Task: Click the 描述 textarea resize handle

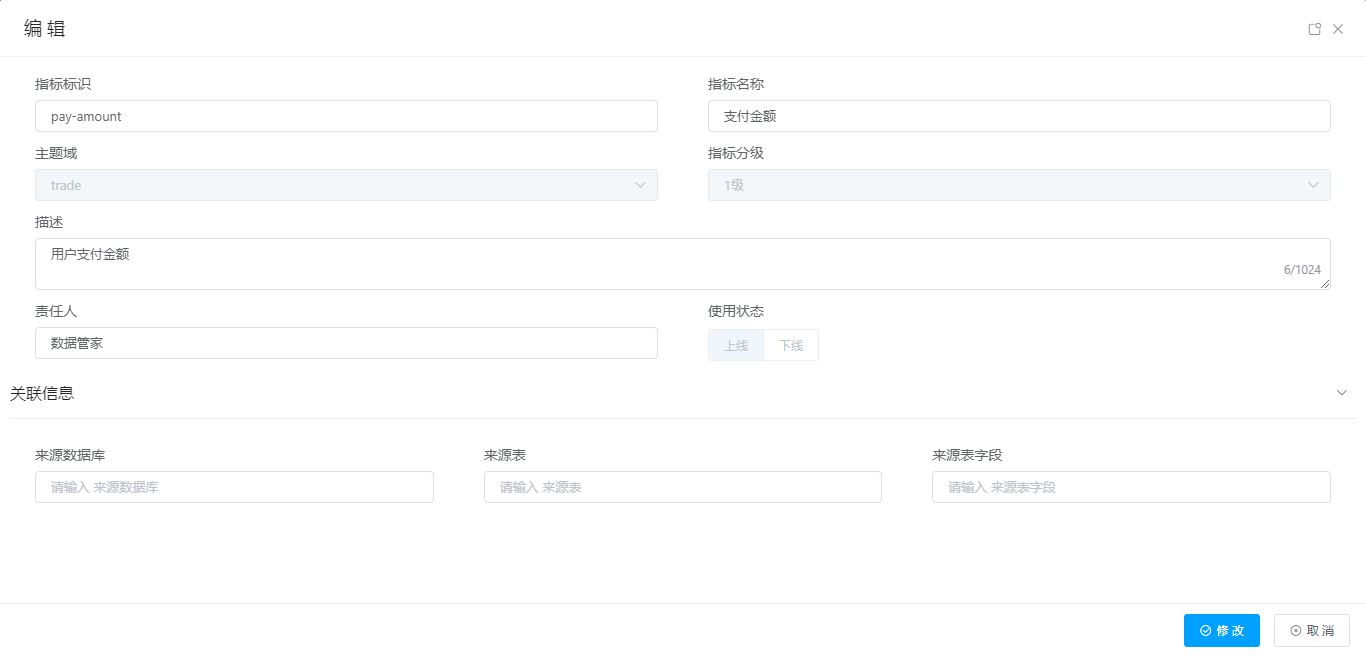Action: point(1325,285)
